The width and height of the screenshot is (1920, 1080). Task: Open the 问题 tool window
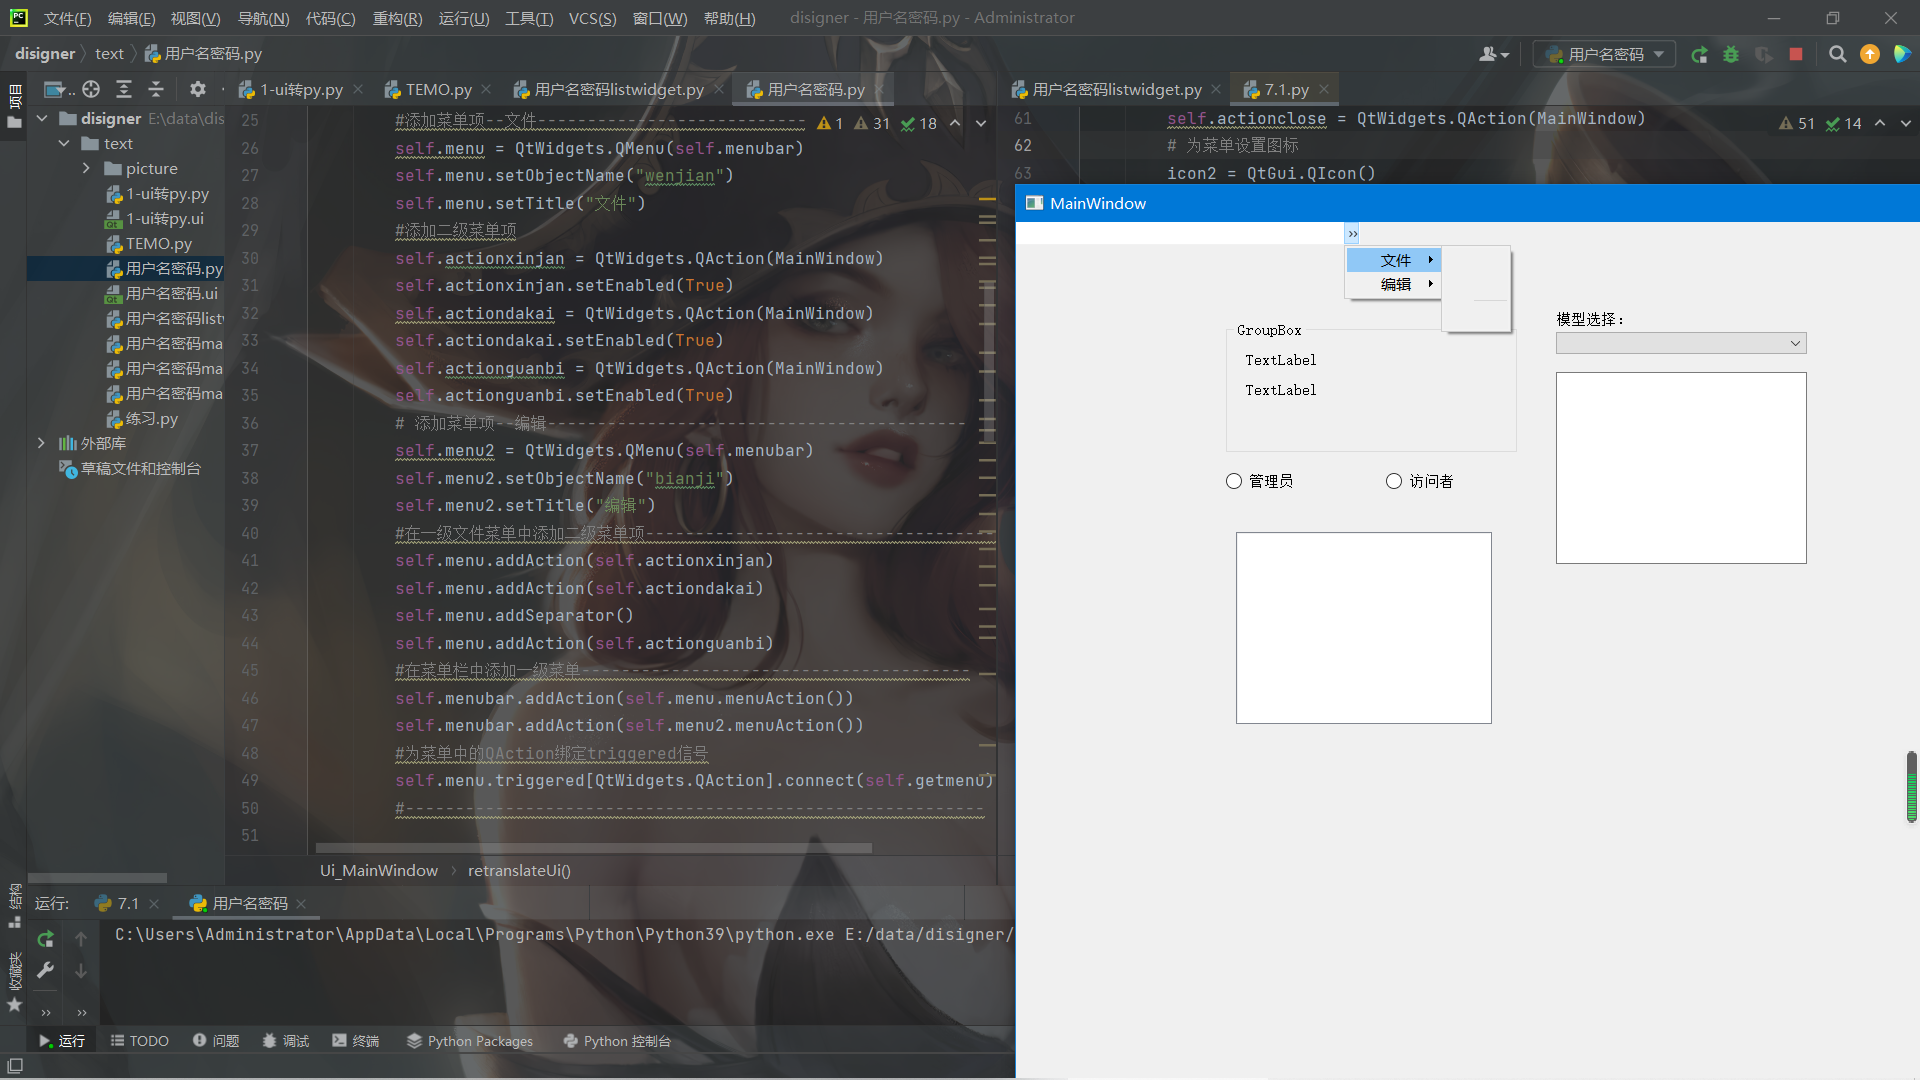[x=216, y=1041]
